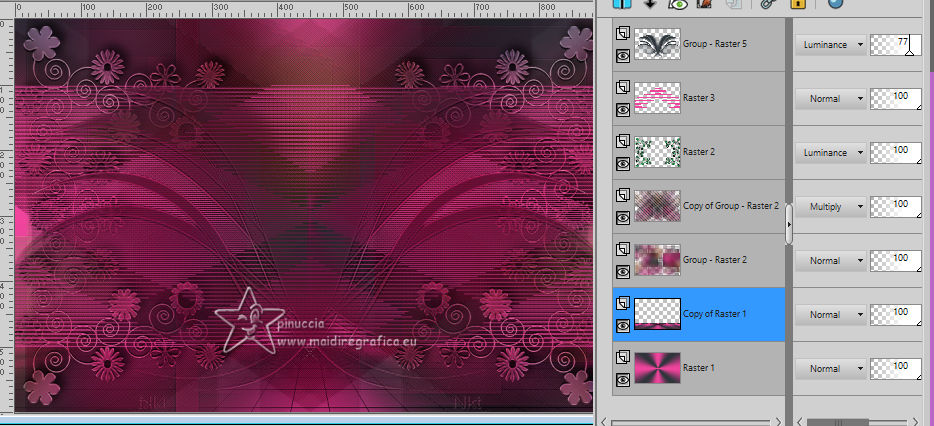The width and height of the screenshot is (934, 426).
Task: Hide the Group - Raster 5 layer
Action: point(622,56)
